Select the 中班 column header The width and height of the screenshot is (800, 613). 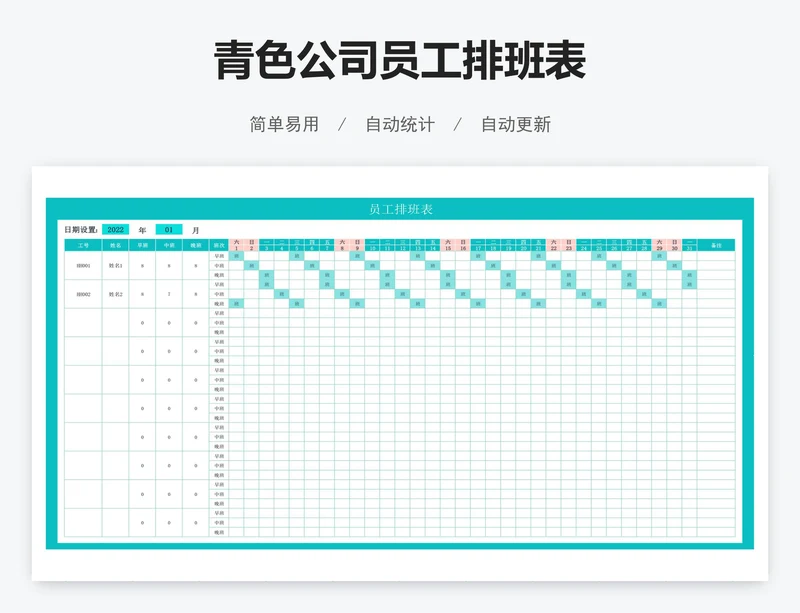pos(169,246)
